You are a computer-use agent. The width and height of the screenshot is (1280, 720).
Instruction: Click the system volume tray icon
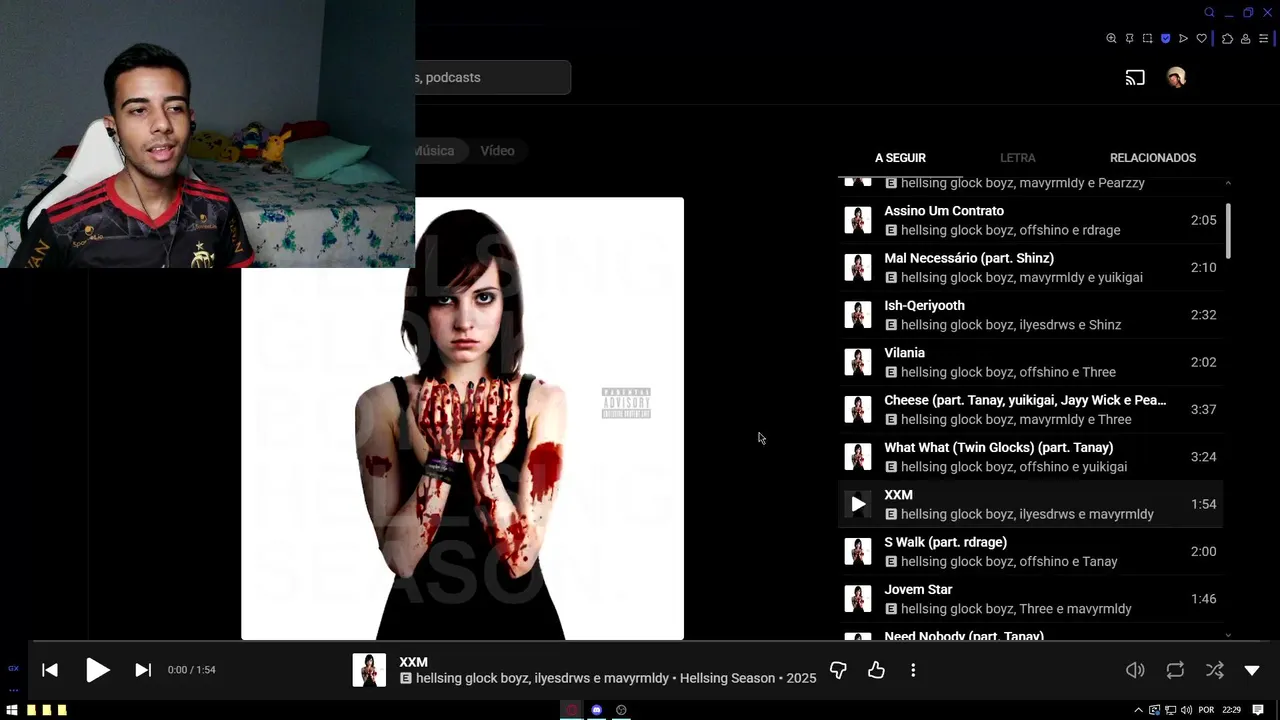[x=1186, y=710]
